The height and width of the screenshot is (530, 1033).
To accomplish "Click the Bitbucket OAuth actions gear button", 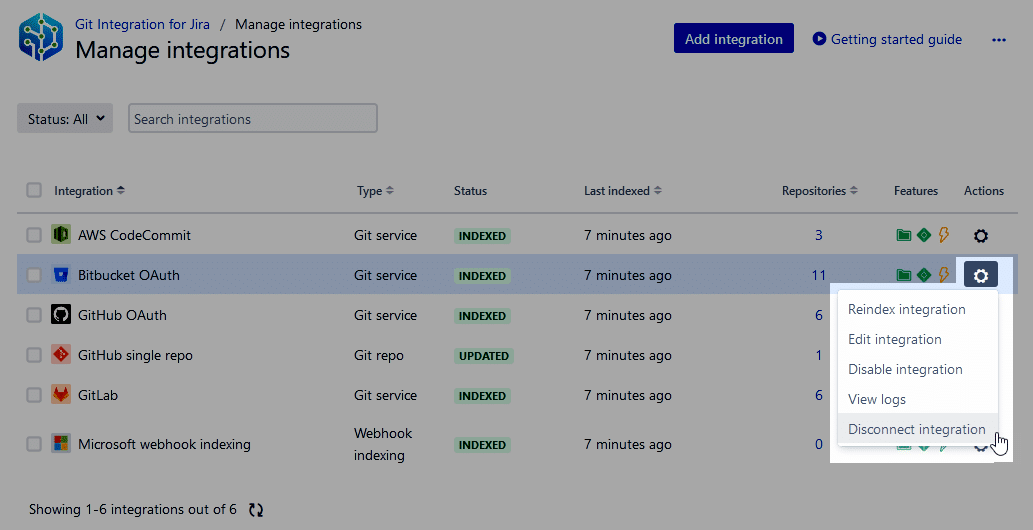I will click(980, 275).
